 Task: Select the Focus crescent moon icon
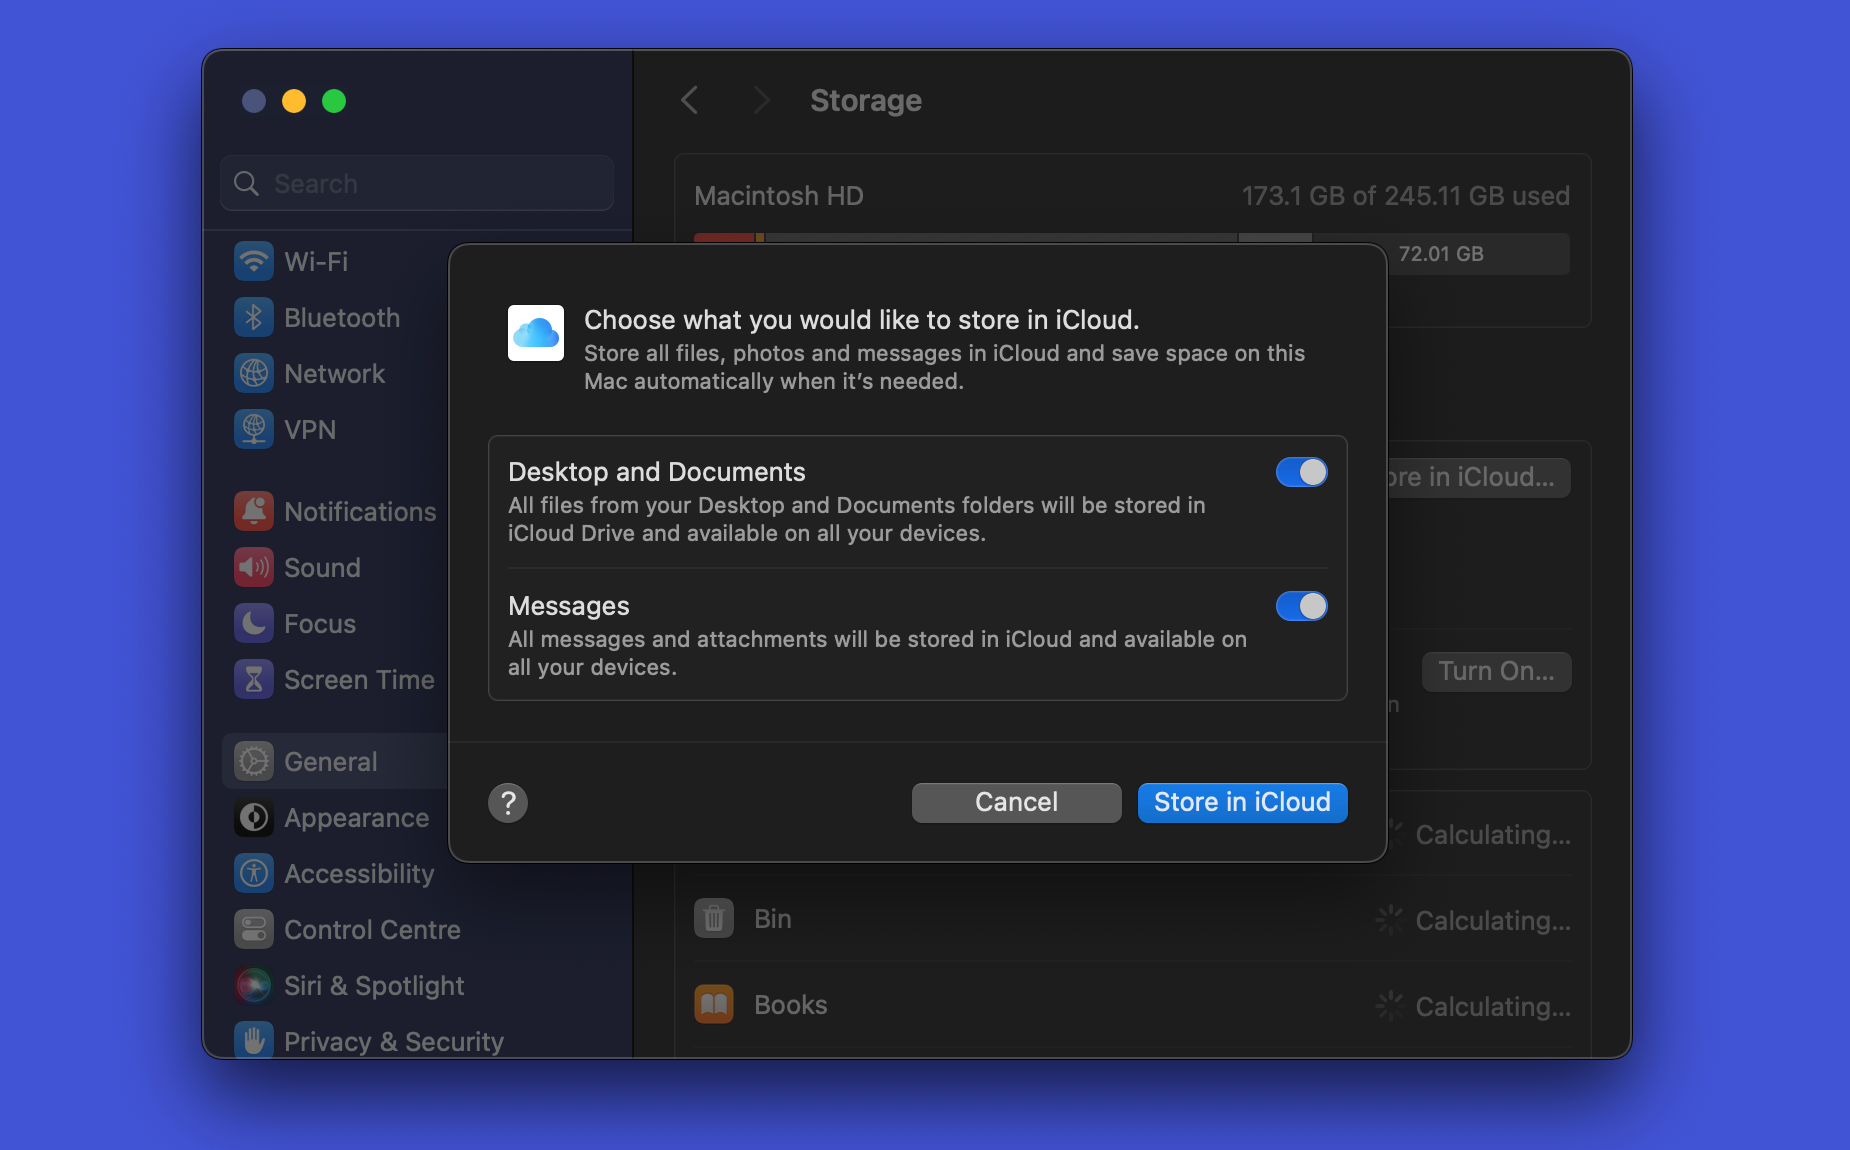pos(254,623)
